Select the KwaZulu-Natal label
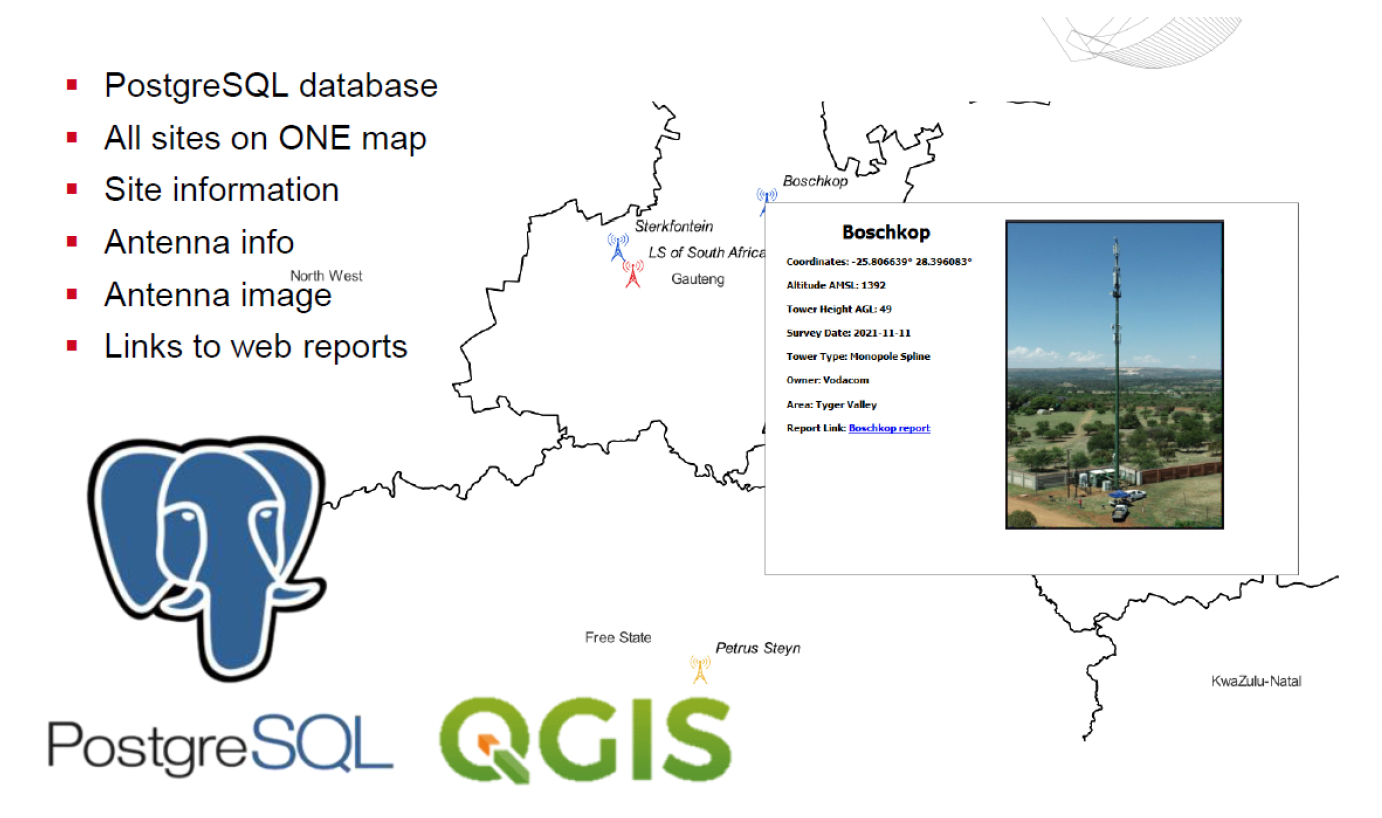Screen dimensions: 1382x818 point(1255,680)
